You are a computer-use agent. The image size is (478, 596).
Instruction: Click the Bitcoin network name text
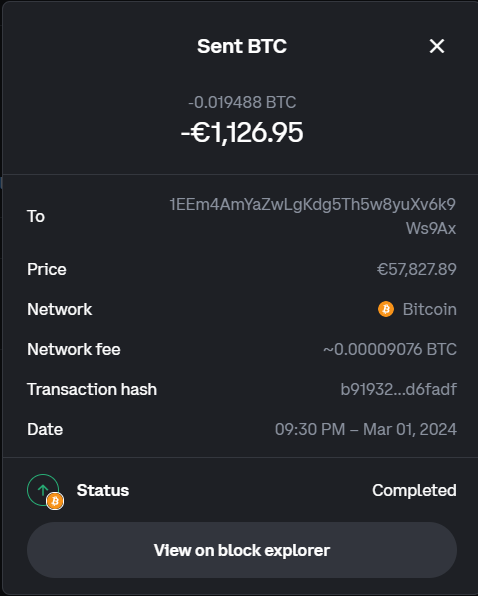429,309
